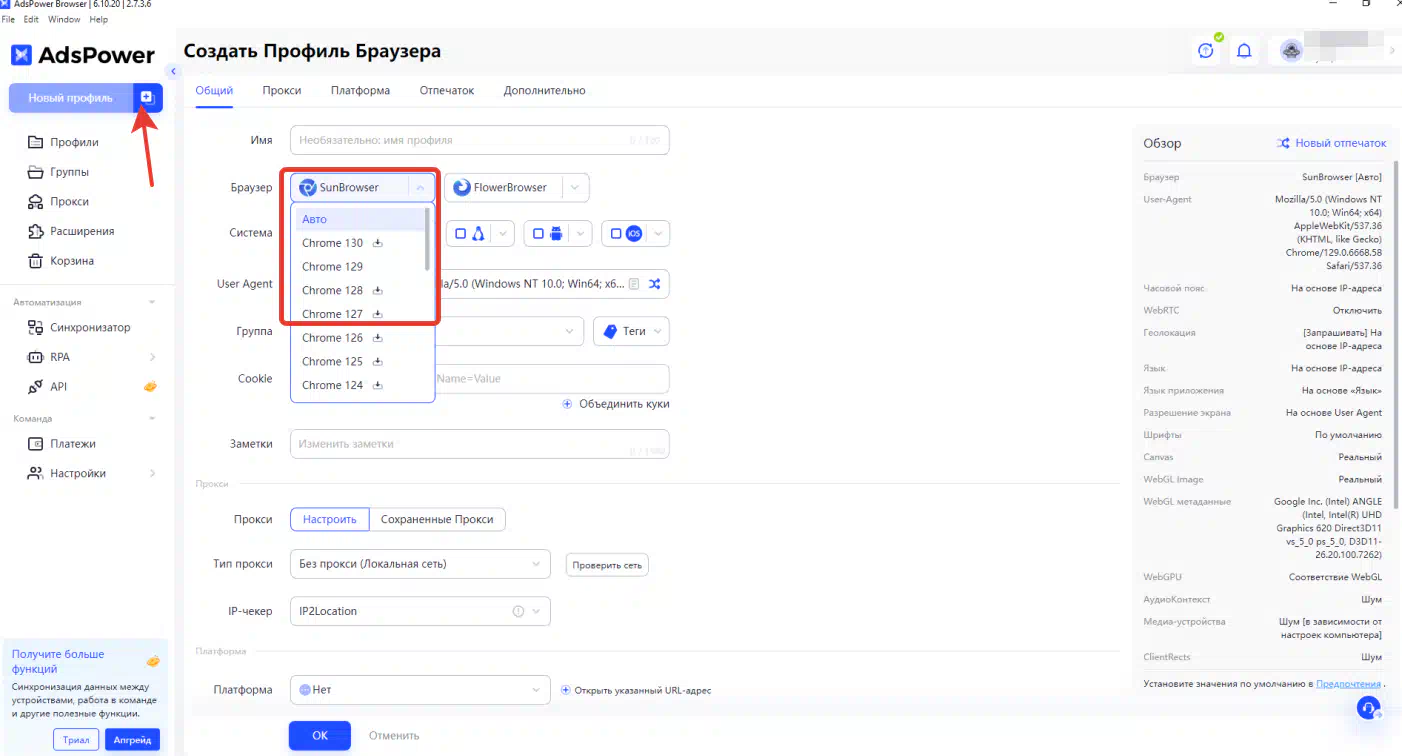Open the Android version dropdown arrow
Viewport: 1402px width, 756px height.
pos(580,234)
